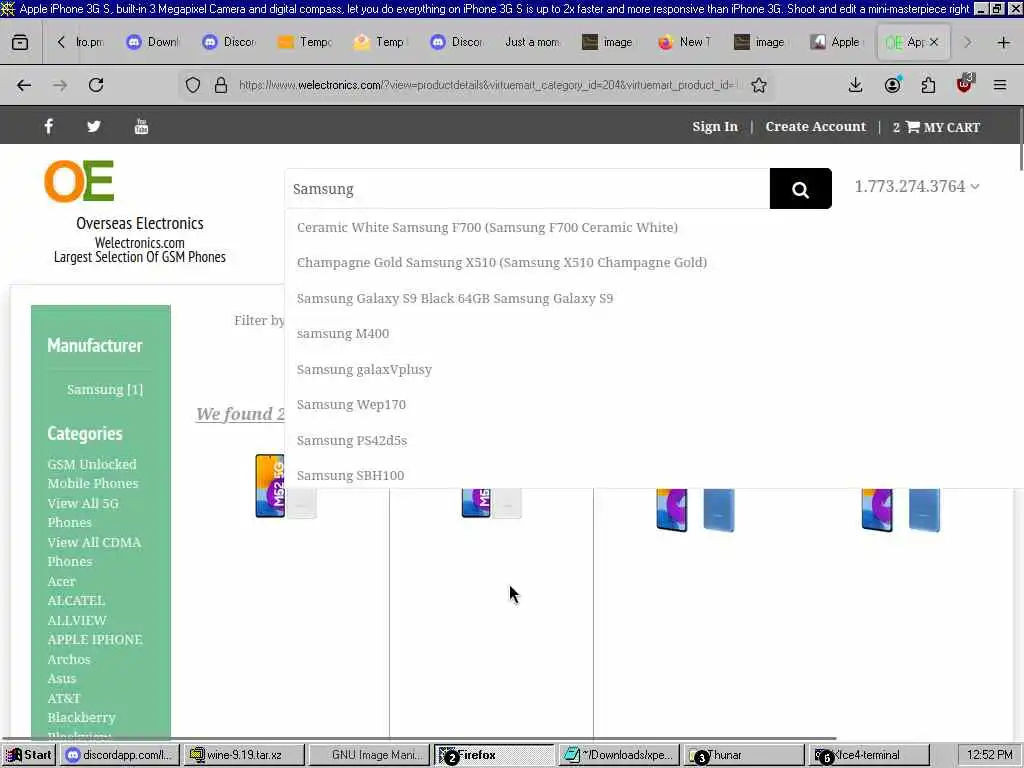Open the Blackberry category link
Image resolution: width=1024 pixels, height=768 pixels.
pos(81,717)
